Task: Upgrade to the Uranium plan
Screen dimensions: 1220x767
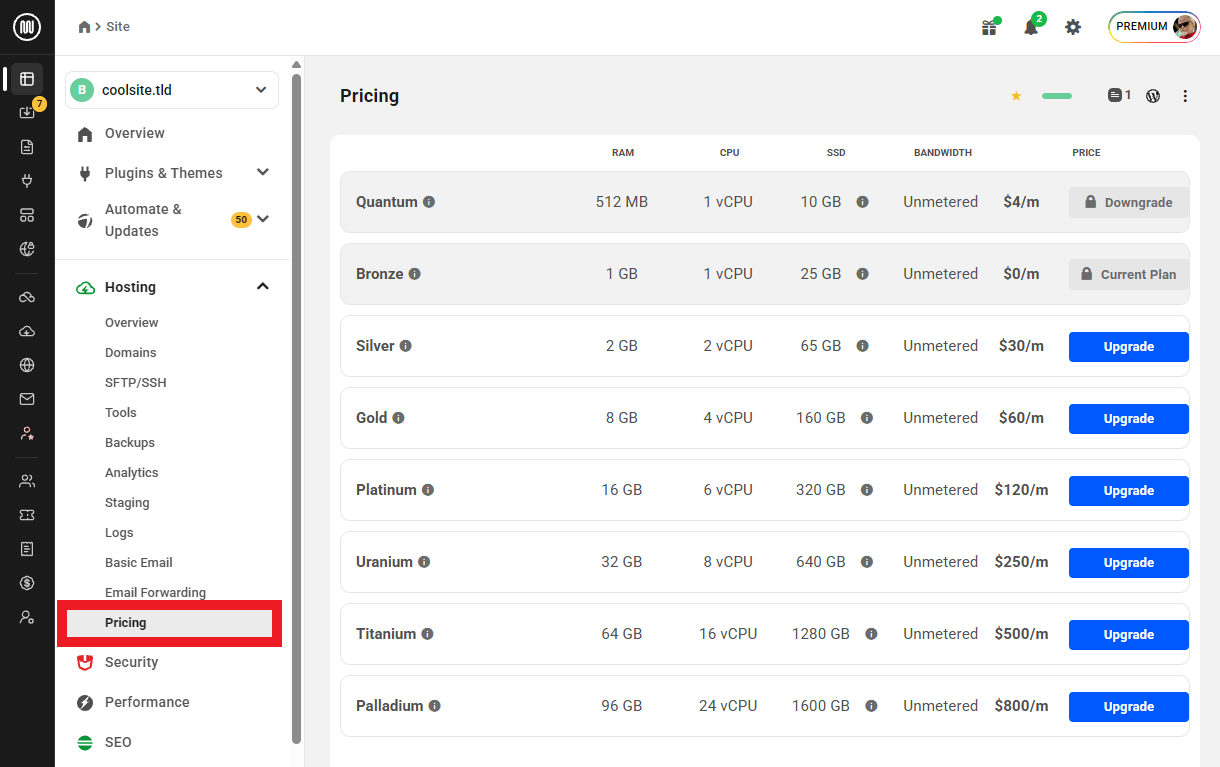Action: [1129, 563]
